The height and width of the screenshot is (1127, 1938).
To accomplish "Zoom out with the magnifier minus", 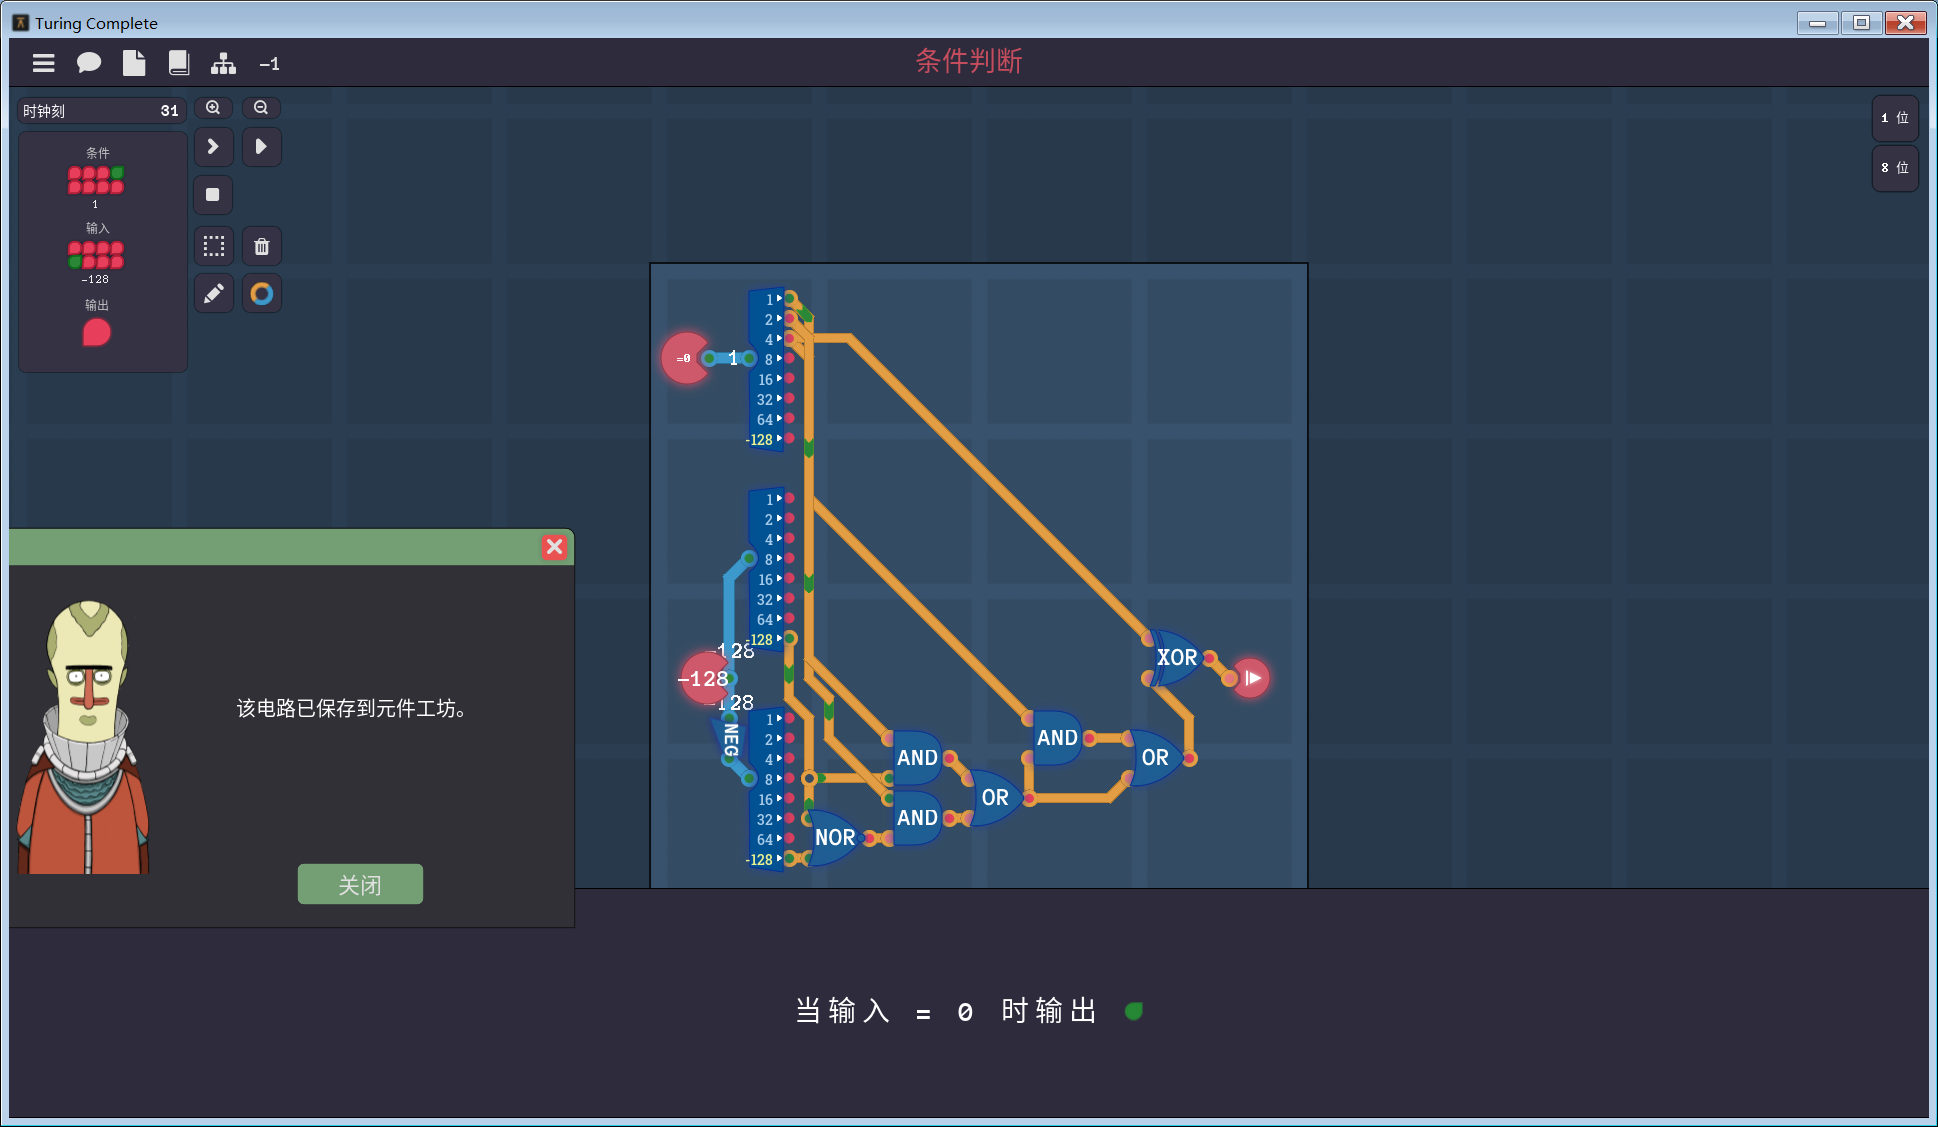I will pyautogui.click(x=261, y=108).
